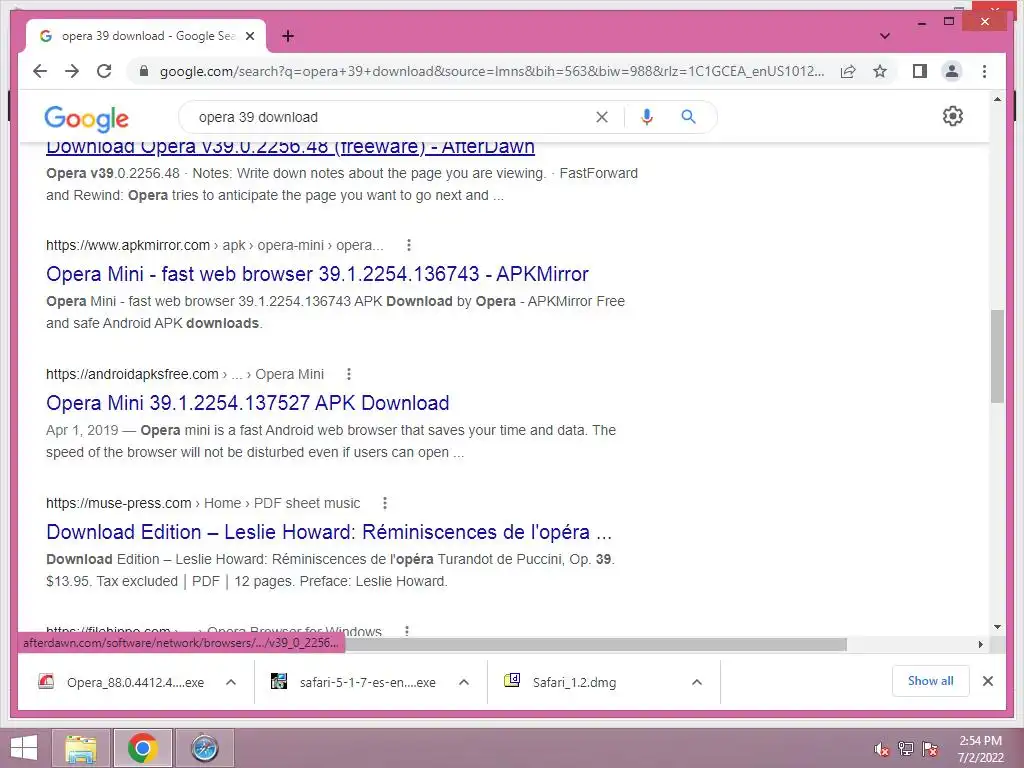Screen dimensions: 1024x768
Task: Open more options for the apkmirror.com result
Action: [409, 245]
